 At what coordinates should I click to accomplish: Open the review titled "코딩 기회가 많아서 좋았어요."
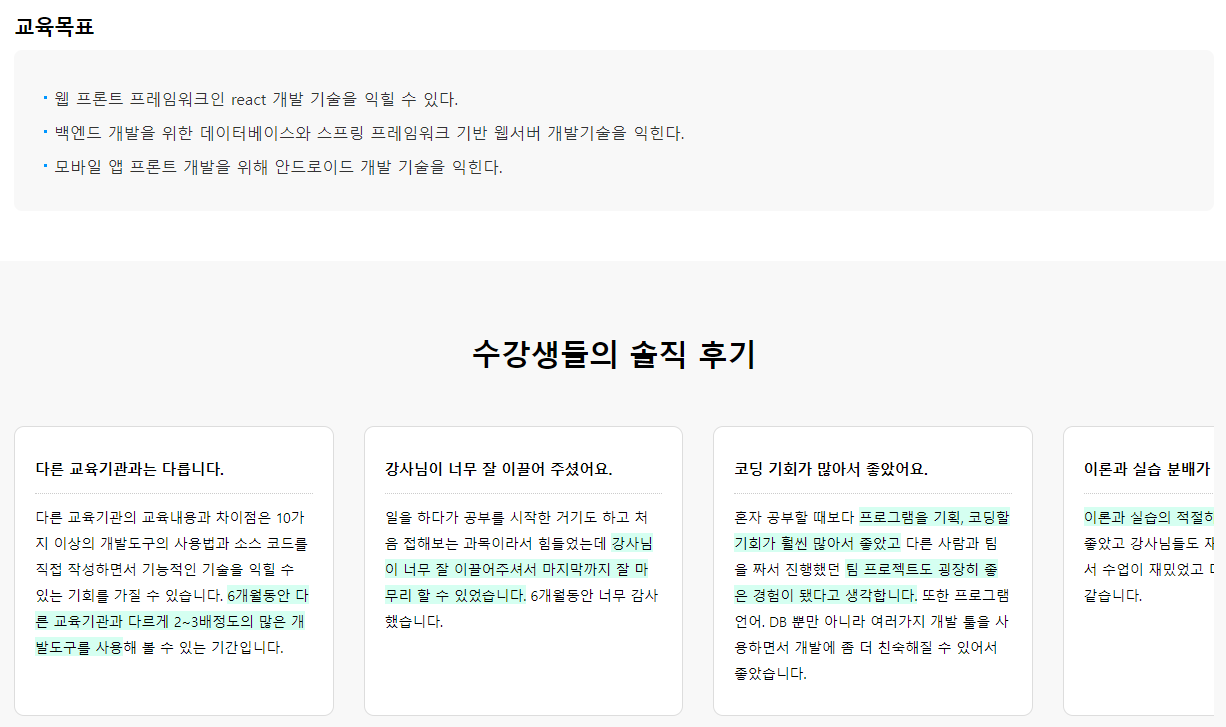coord(830,469)
